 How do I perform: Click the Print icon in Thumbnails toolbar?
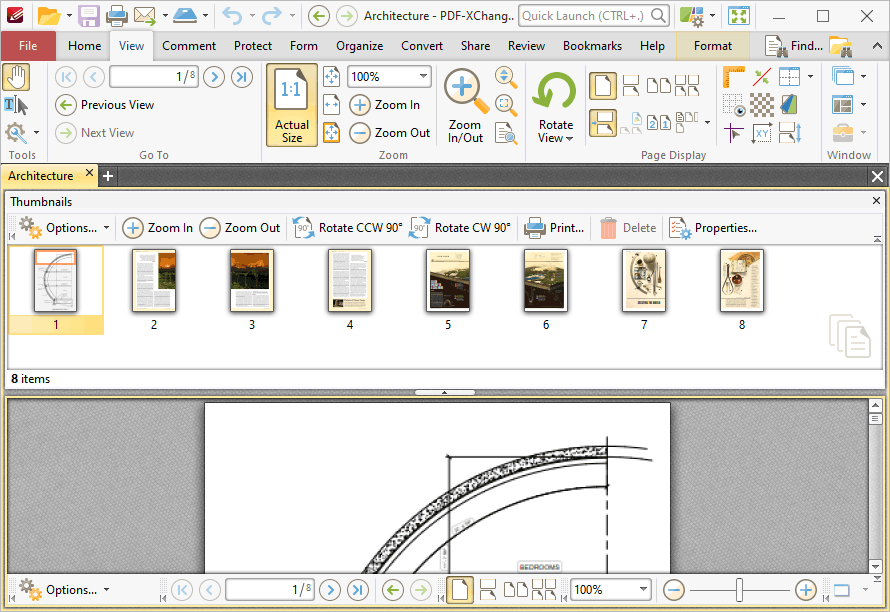tap(535, 228)
